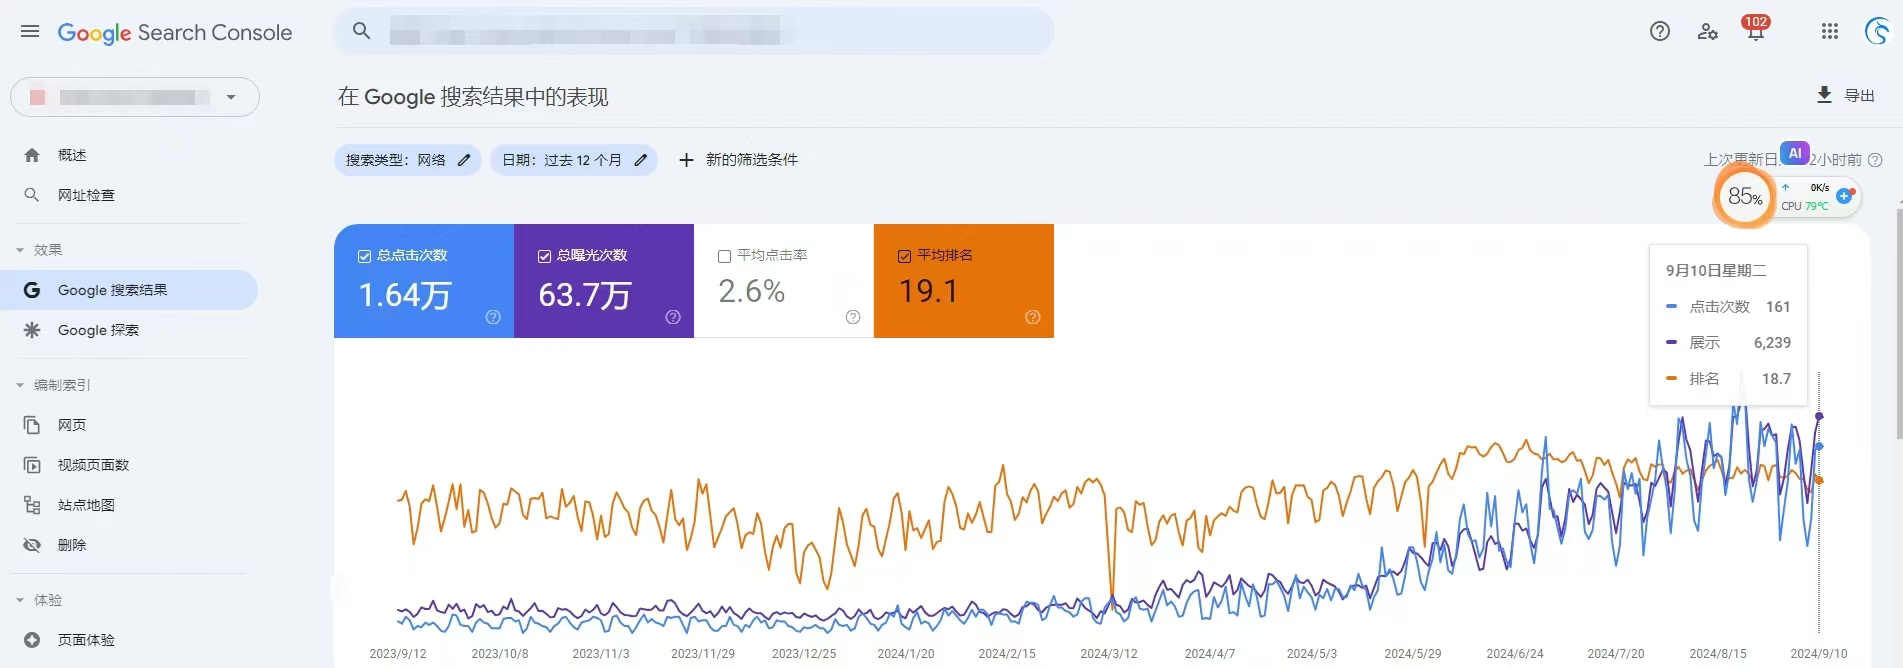
Task: Collapse the 编制索引 sidebar section
Action: 20,385
